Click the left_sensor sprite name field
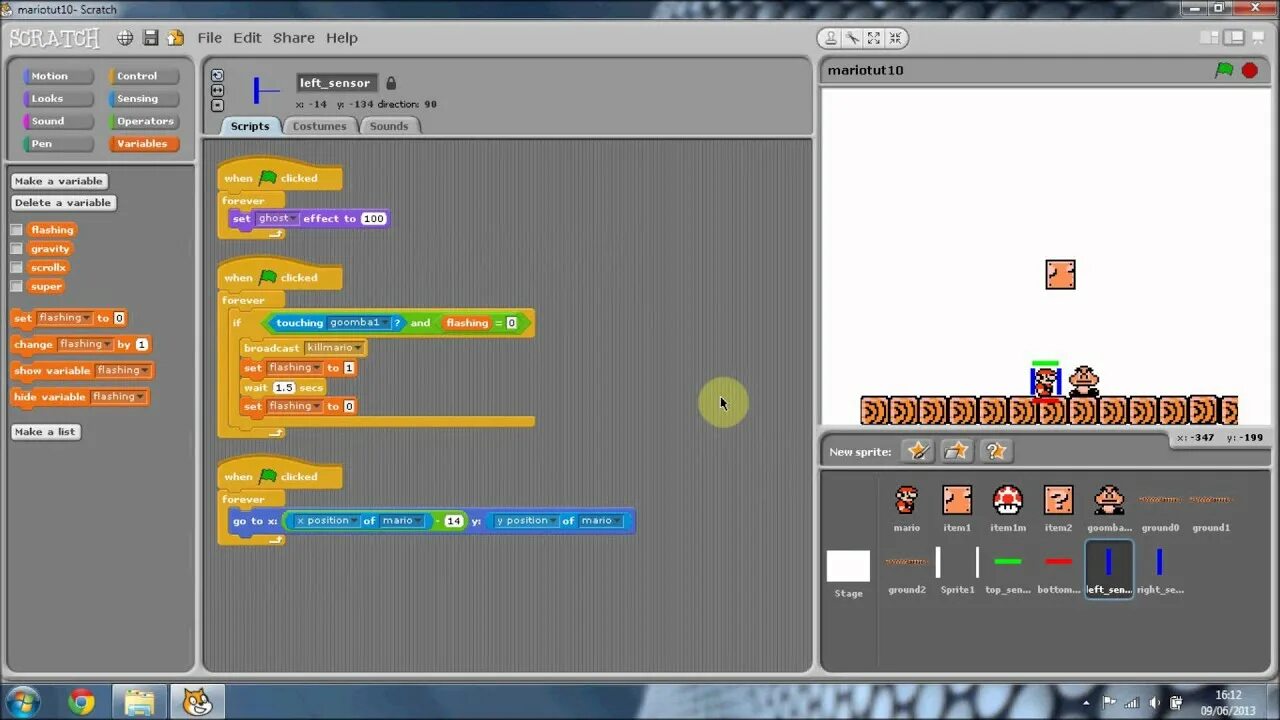 click(337, 83)
